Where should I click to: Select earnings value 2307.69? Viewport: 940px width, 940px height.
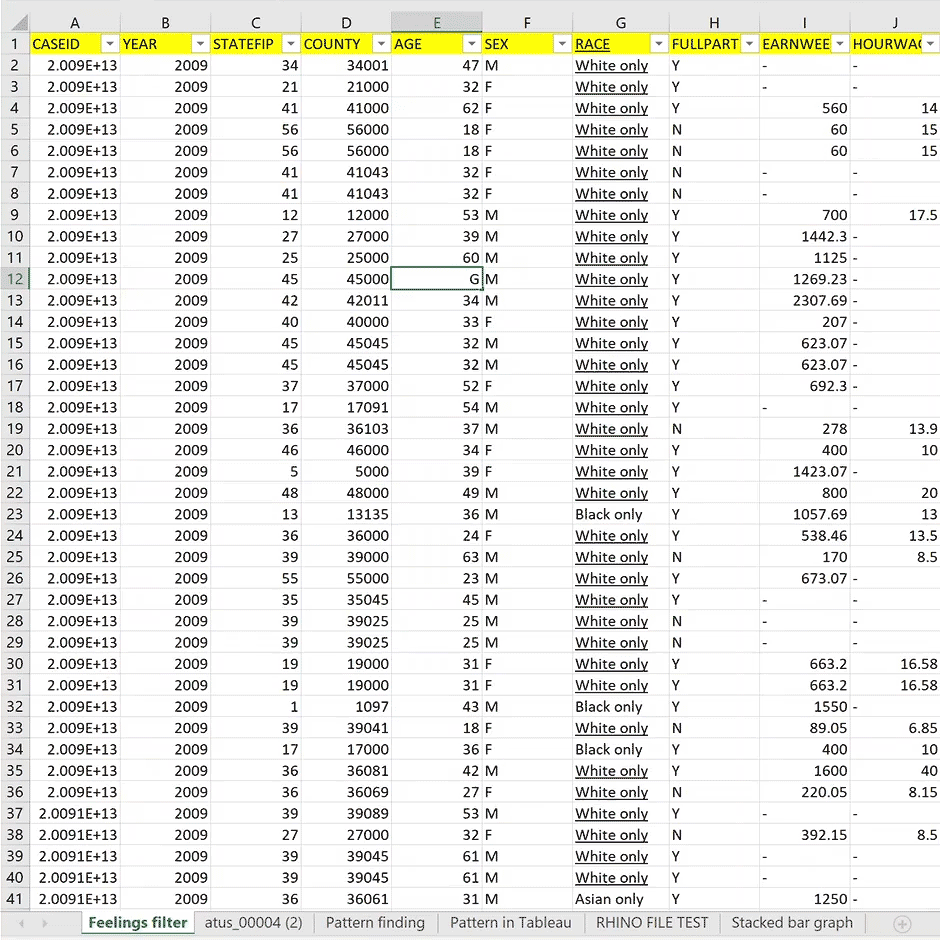[805, 300]
